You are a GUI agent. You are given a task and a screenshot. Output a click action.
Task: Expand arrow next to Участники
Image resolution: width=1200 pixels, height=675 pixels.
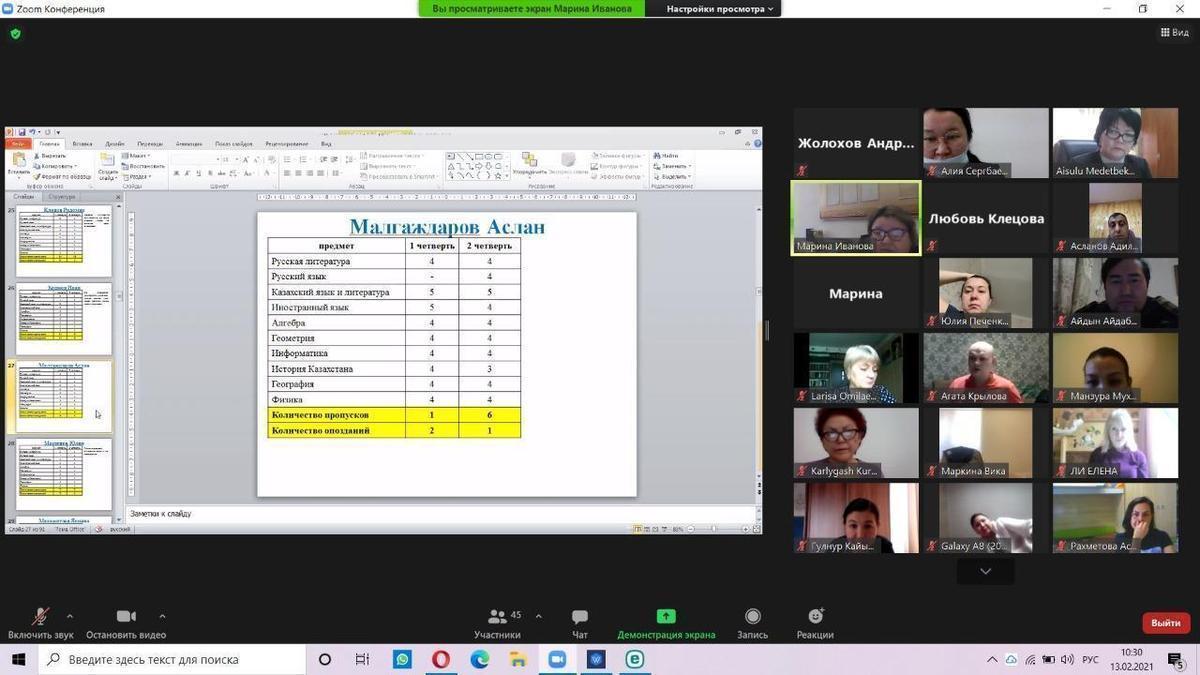pyautogui.click(x=538, y=616)
